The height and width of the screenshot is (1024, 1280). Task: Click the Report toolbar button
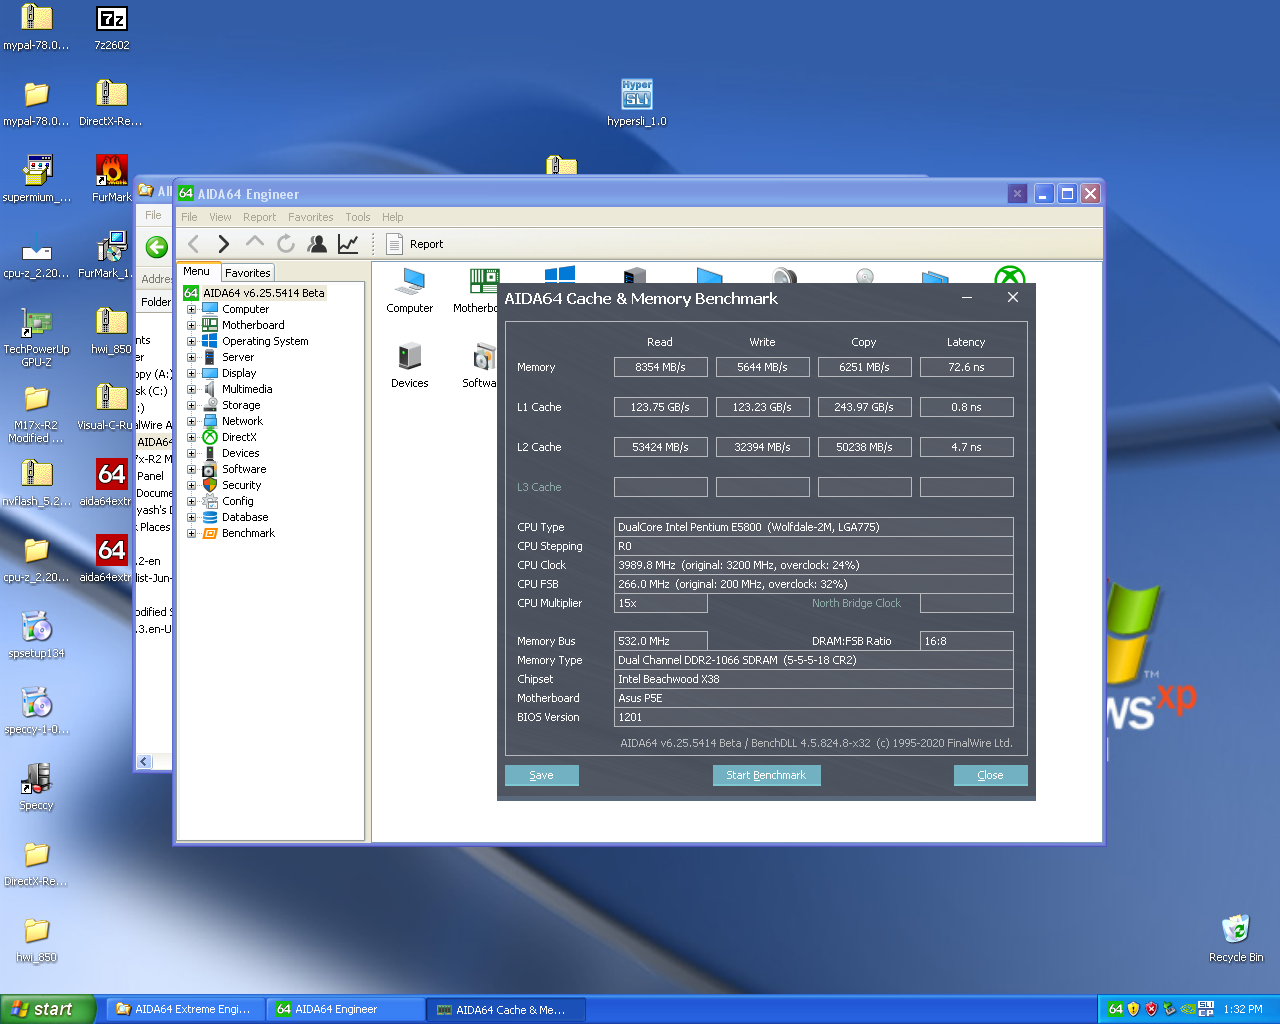click(415, 244)
